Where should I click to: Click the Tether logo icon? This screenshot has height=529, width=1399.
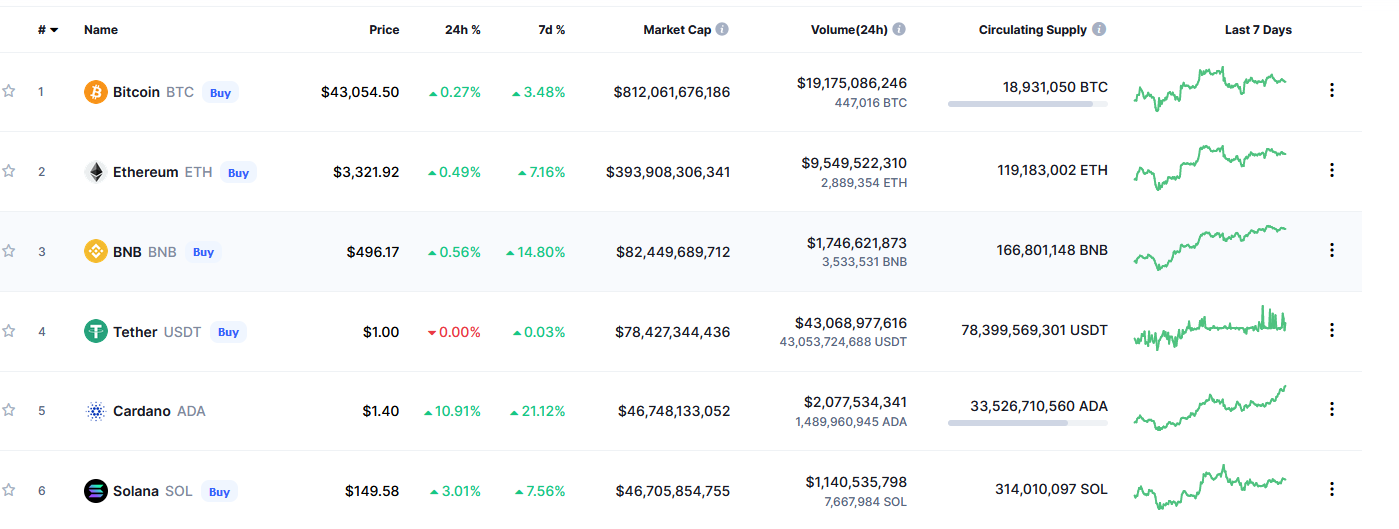pos(96,332)
